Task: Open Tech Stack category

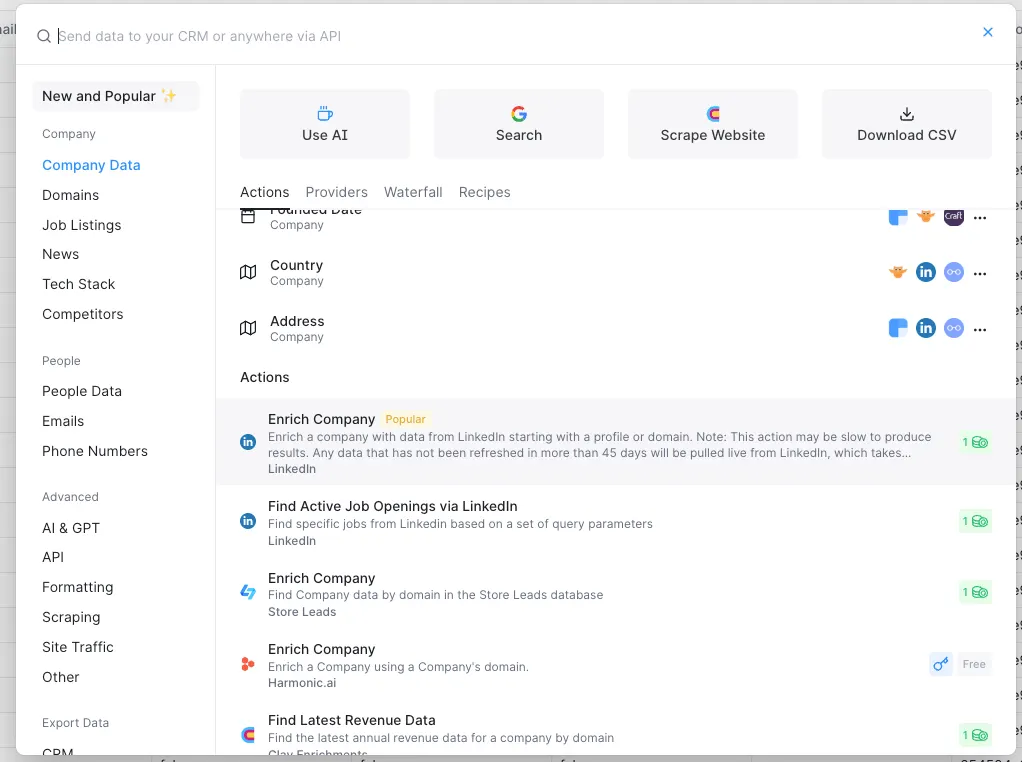Action: pyautogui.click(x=78, y=284)
